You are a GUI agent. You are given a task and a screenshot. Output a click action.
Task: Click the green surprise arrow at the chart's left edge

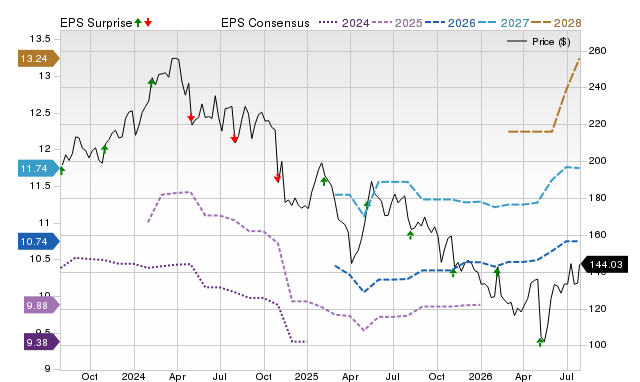tap(62, 170)
